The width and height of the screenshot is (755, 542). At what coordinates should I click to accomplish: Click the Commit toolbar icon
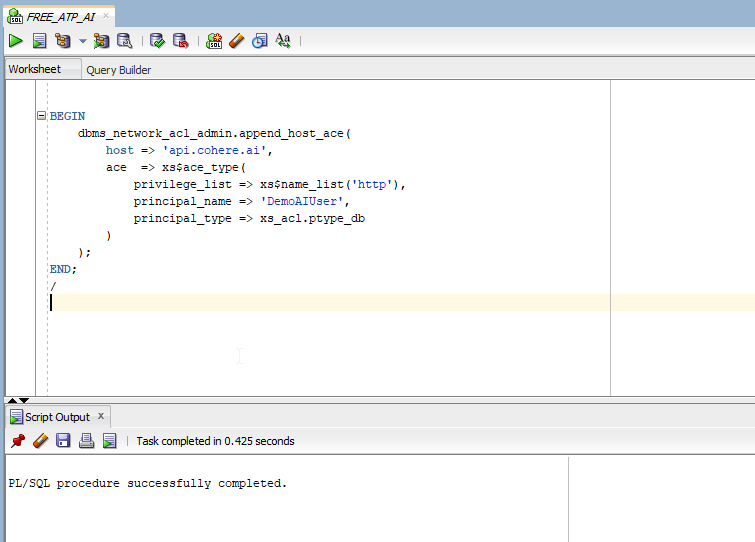[157, 41]
